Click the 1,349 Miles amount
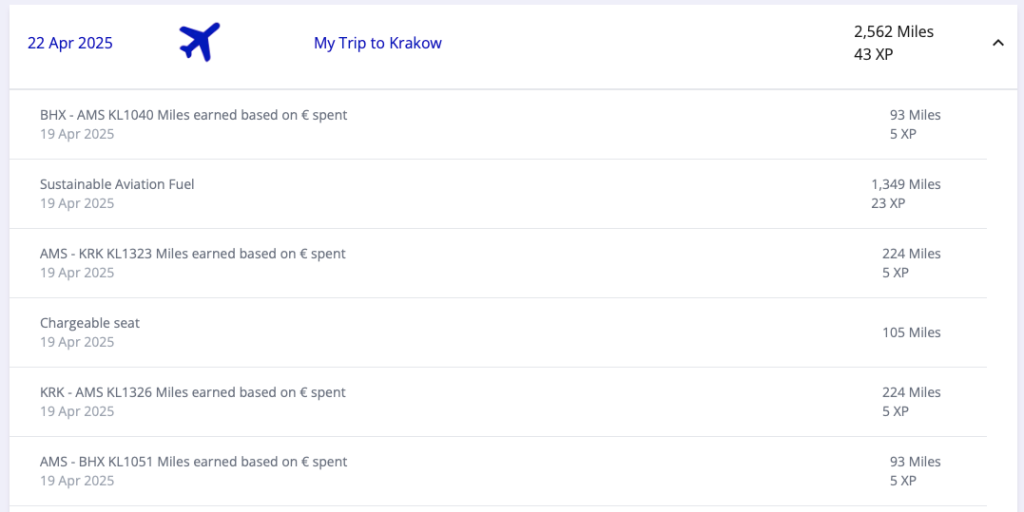 click(905, 184)
